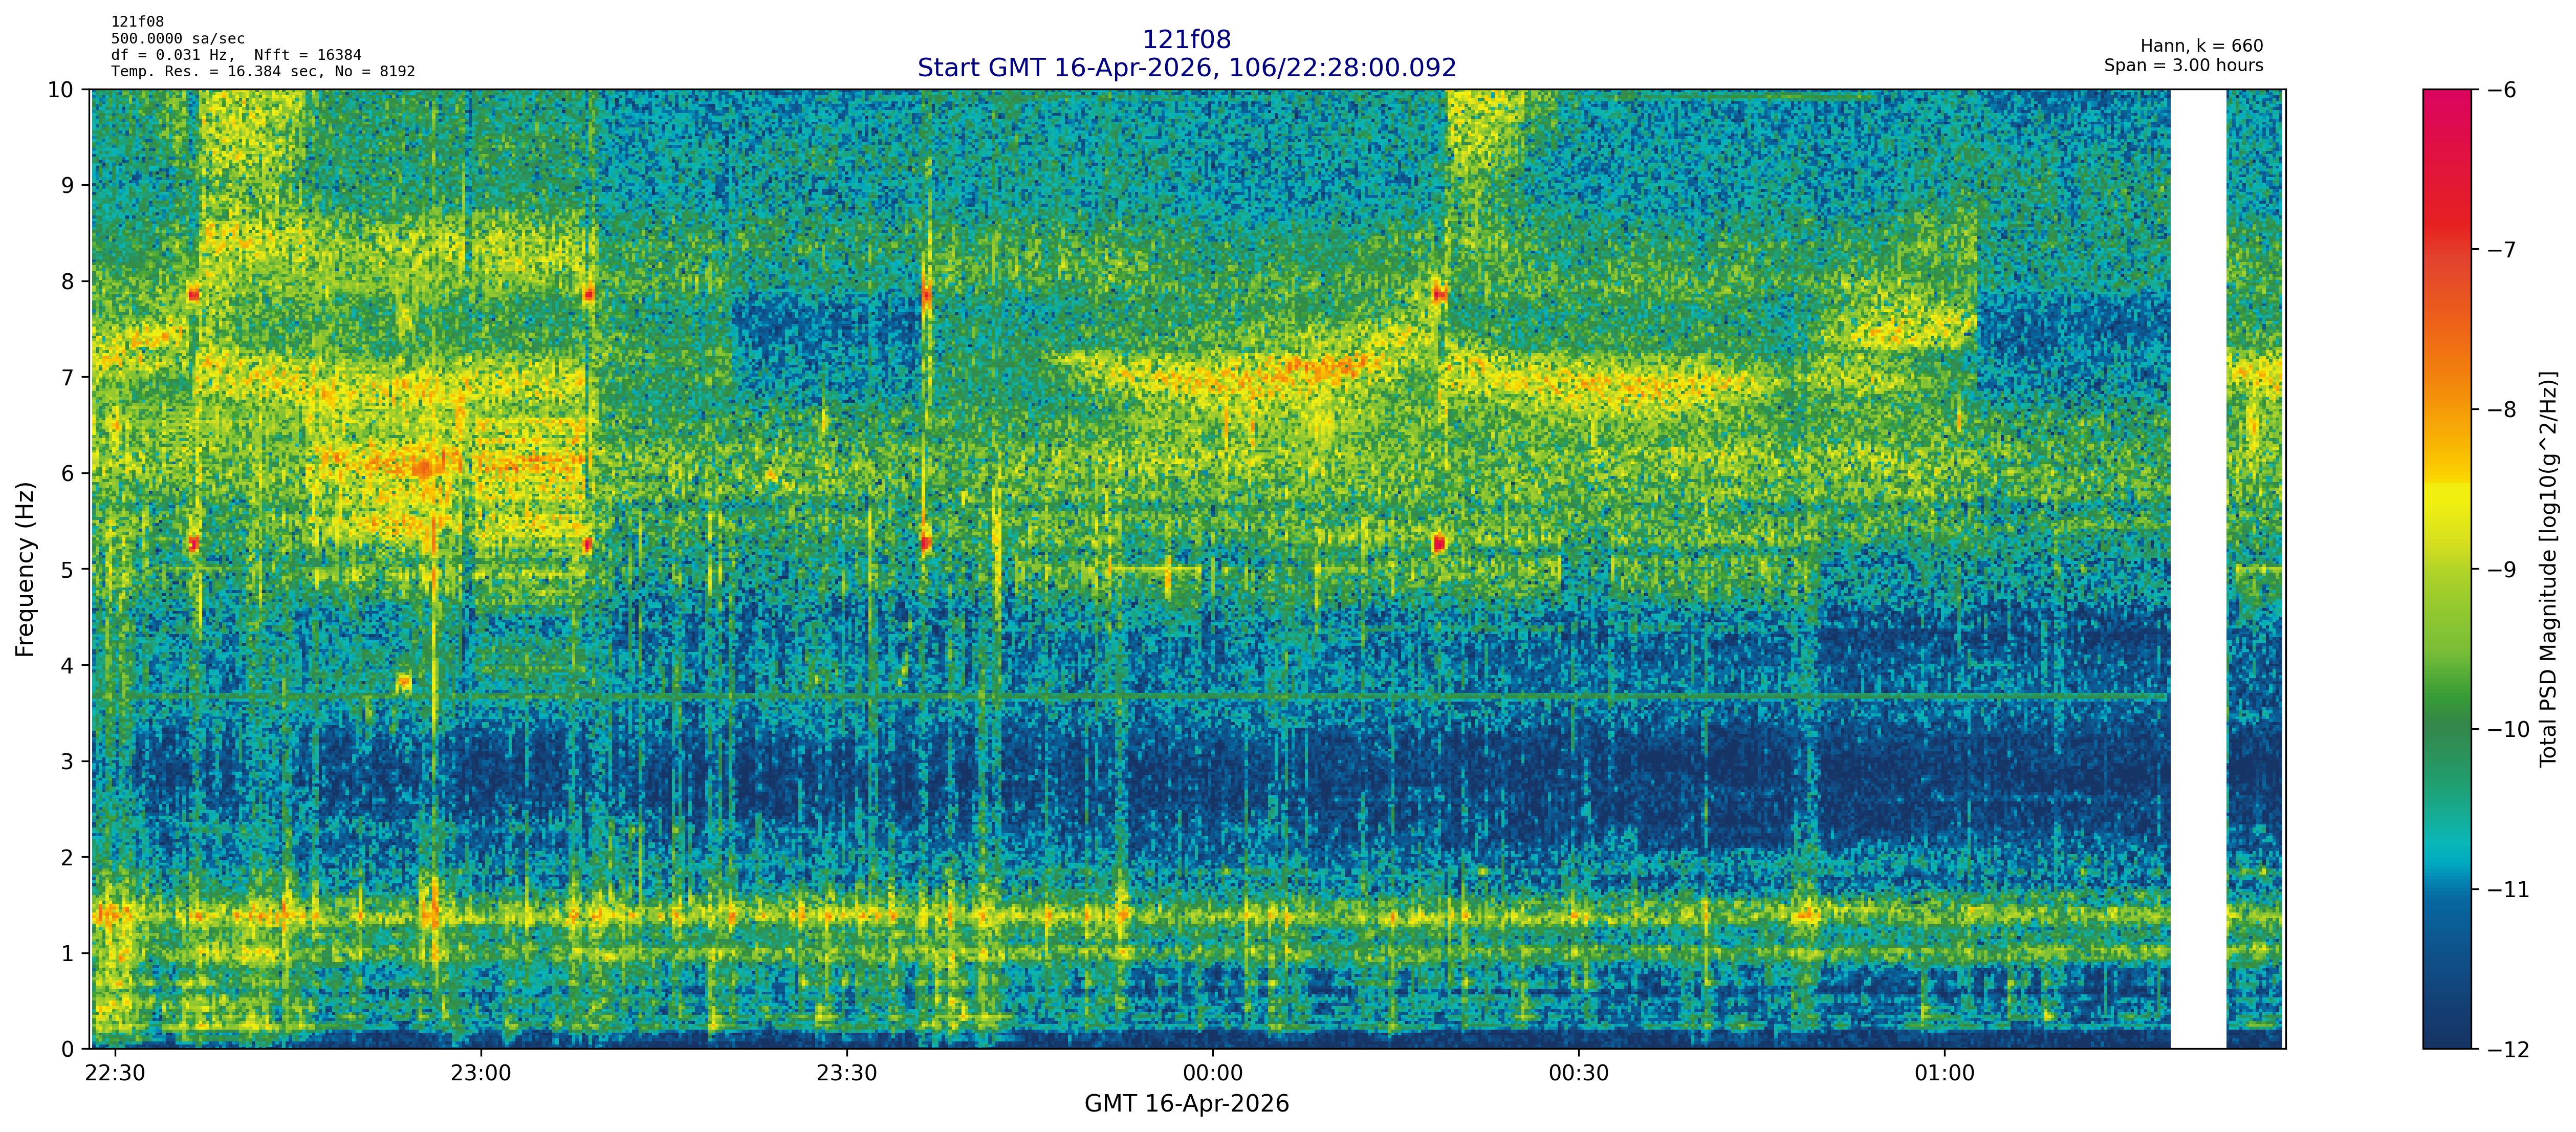Click the plot title '121f08'
Viewport: 2576px width, 1132px height.
pyautogui.click(x=1186, y=40)
